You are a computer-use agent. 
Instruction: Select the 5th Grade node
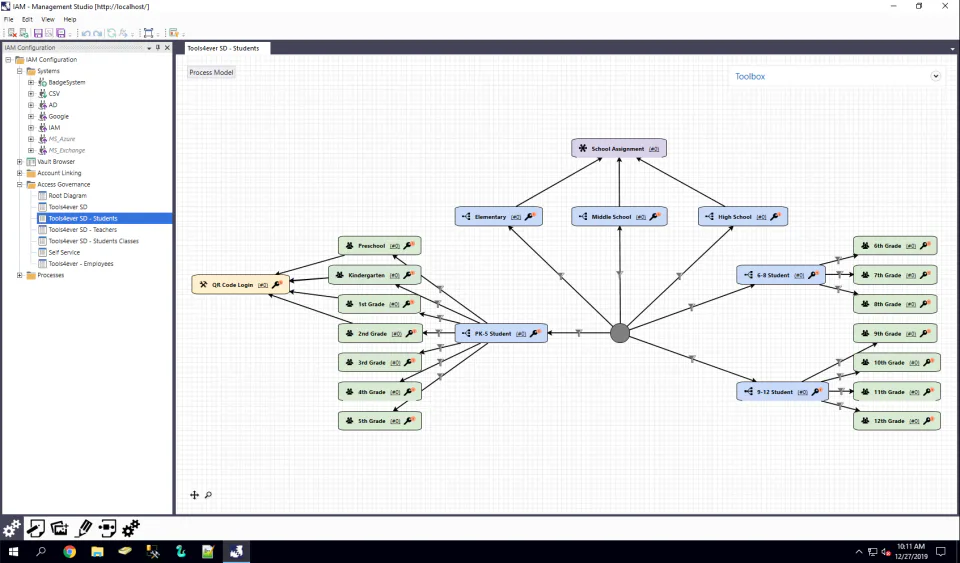(380, 420)
